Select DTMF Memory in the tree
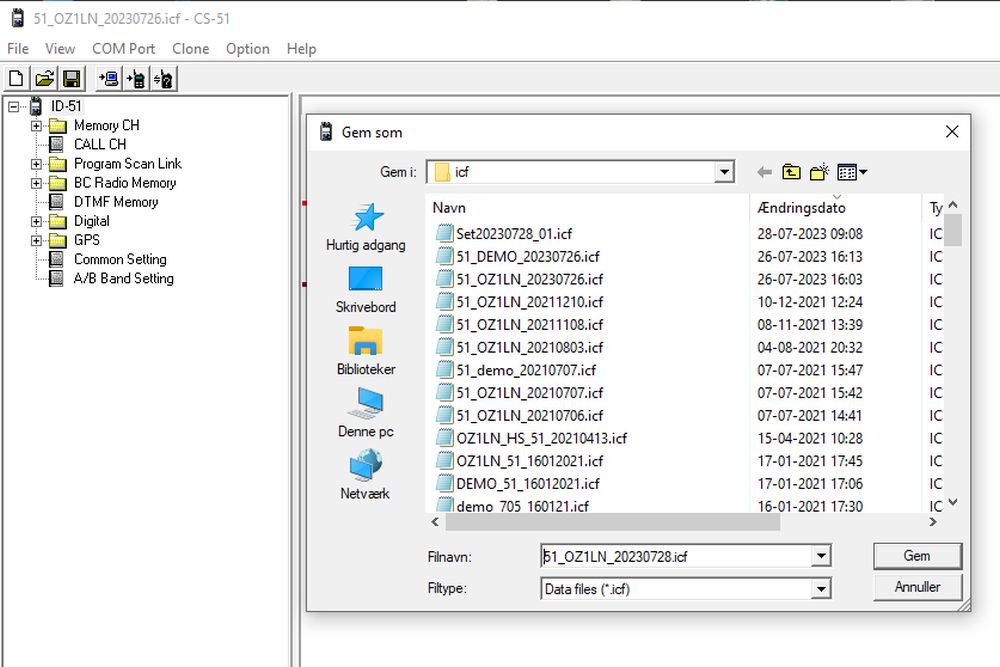1000x667 pixels. 116,202
